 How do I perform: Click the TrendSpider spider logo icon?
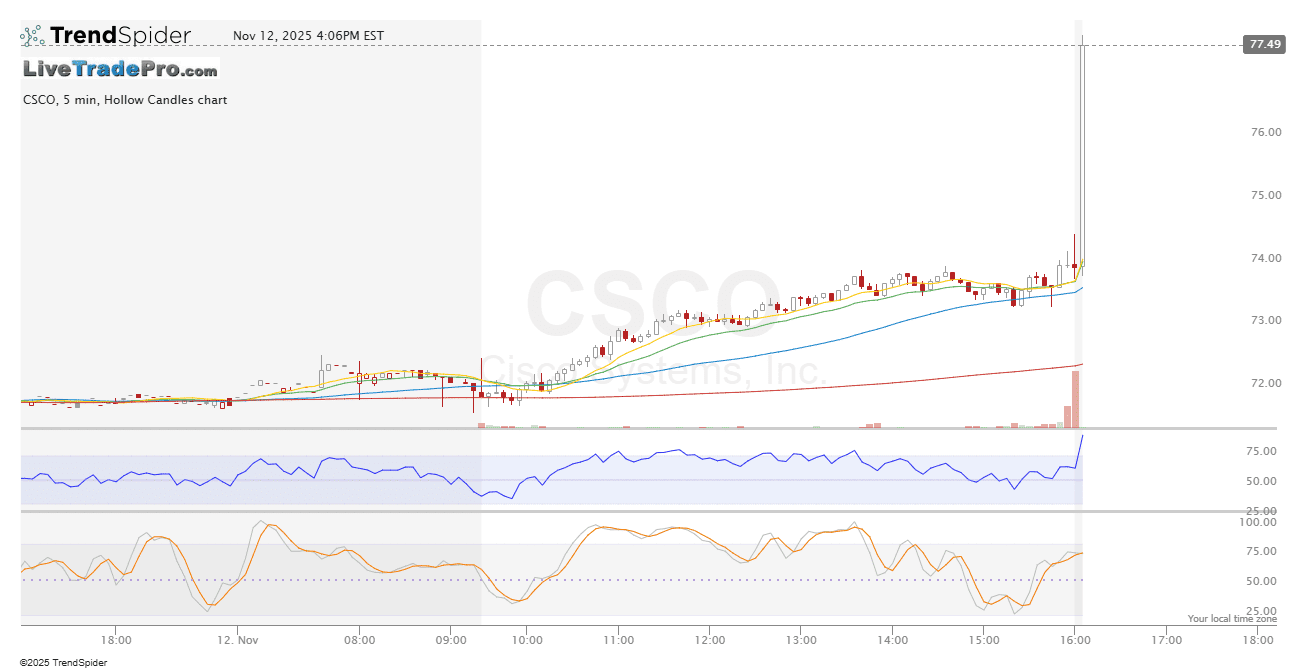pyautogui.click(x=32, y=36)
